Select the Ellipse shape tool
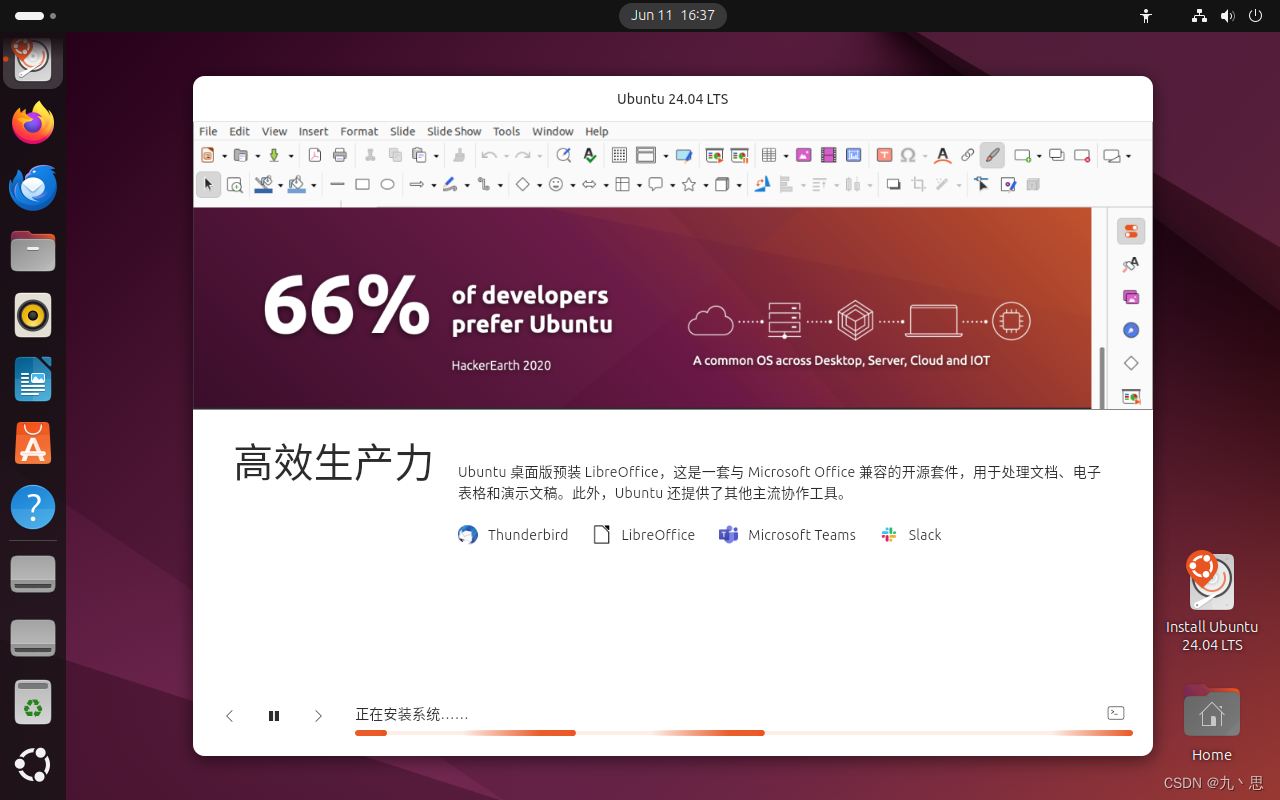1280x800 pixels. [x=387, y=184]
